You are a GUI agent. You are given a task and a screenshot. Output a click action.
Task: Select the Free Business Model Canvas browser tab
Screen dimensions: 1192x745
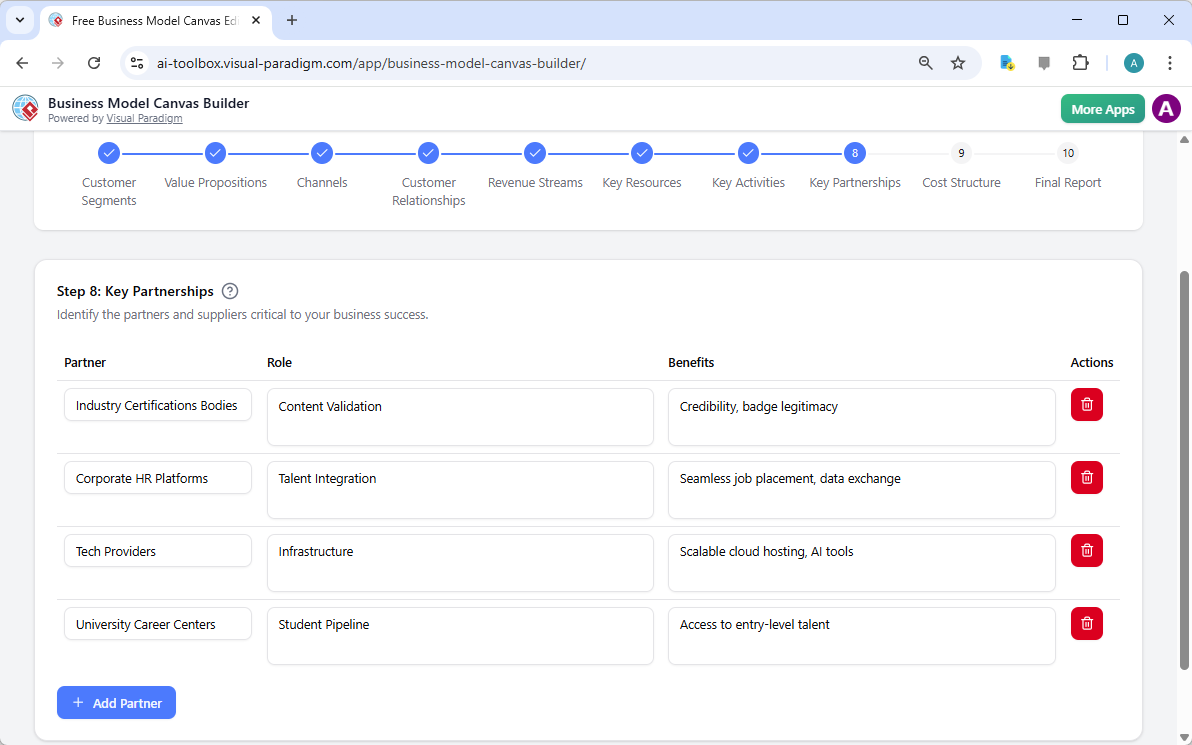coord(150,20)
